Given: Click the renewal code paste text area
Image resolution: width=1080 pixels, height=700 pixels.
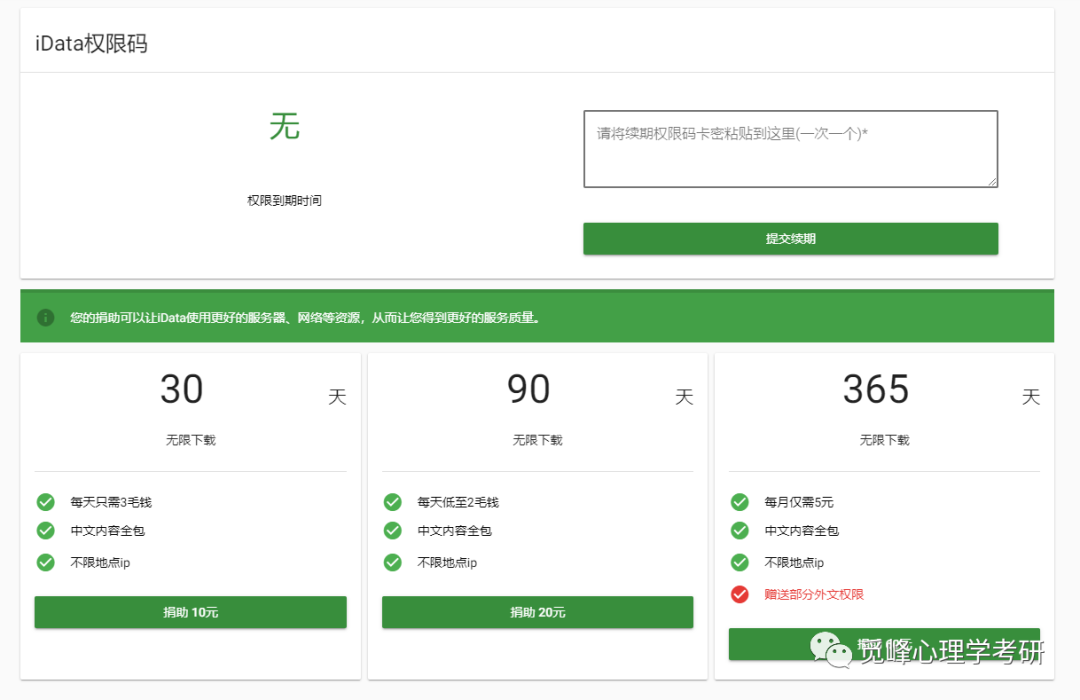Looking at the screenshot, I should coord(790,149).
